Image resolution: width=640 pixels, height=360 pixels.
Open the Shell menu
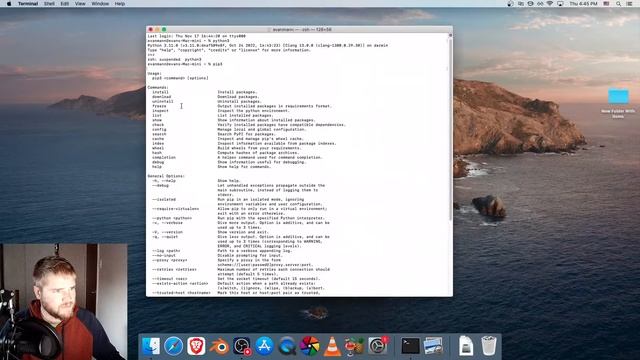49,4
